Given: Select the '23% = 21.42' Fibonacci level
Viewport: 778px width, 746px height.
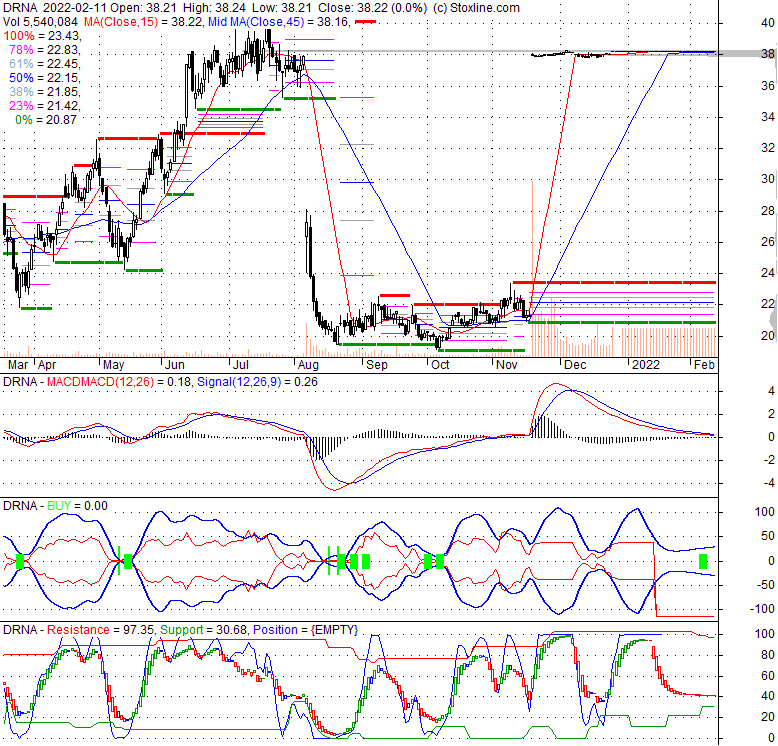Looking at the screenshot, I should 45,106.
